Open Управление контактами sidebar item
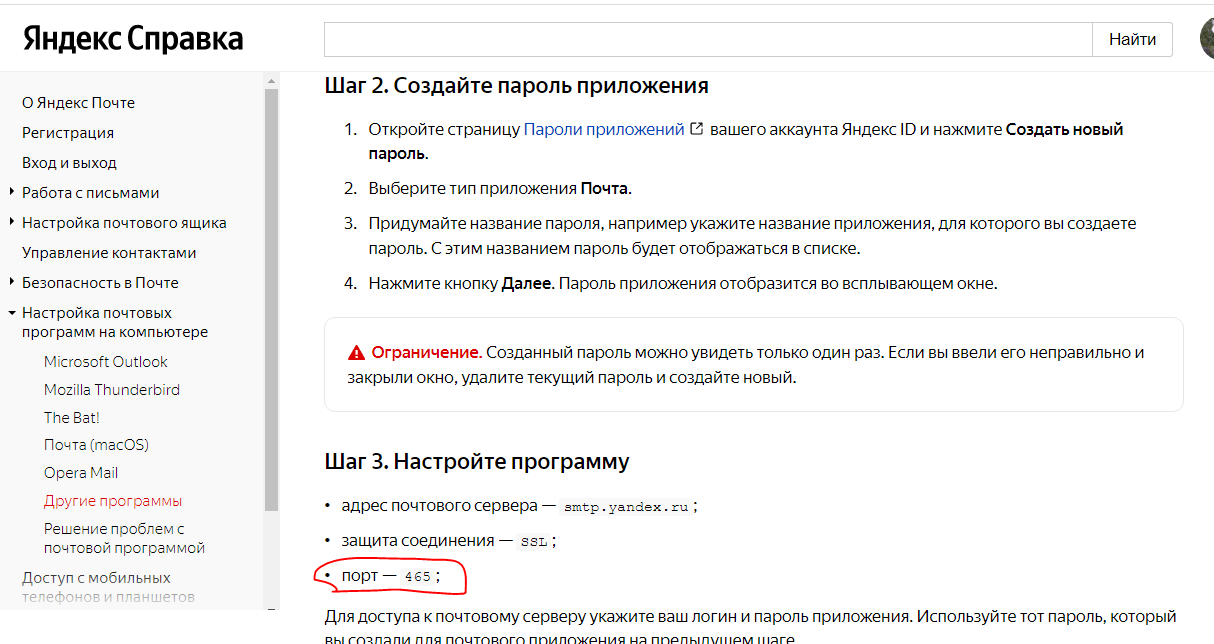Image resolution: width=1214 pixels, height=644 pixels. [109, 252]
